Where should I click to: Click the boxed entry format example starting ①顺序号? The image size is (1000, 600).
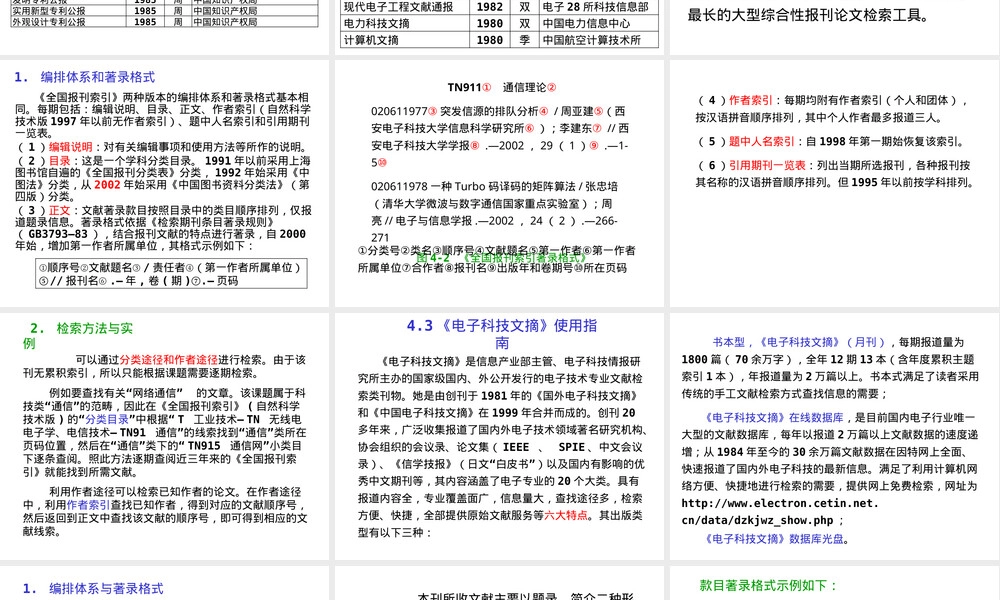172,274
